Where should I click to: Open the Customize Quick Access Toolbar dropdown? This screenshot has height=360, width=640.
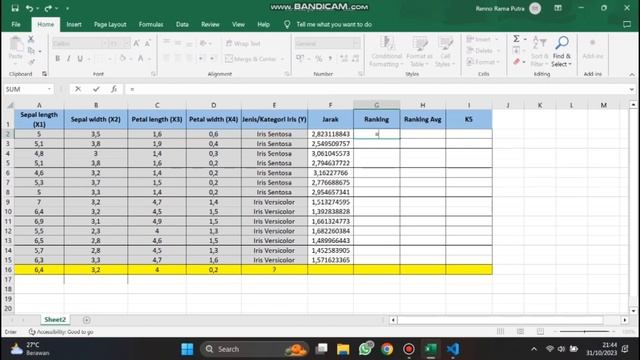pos(67,8)
